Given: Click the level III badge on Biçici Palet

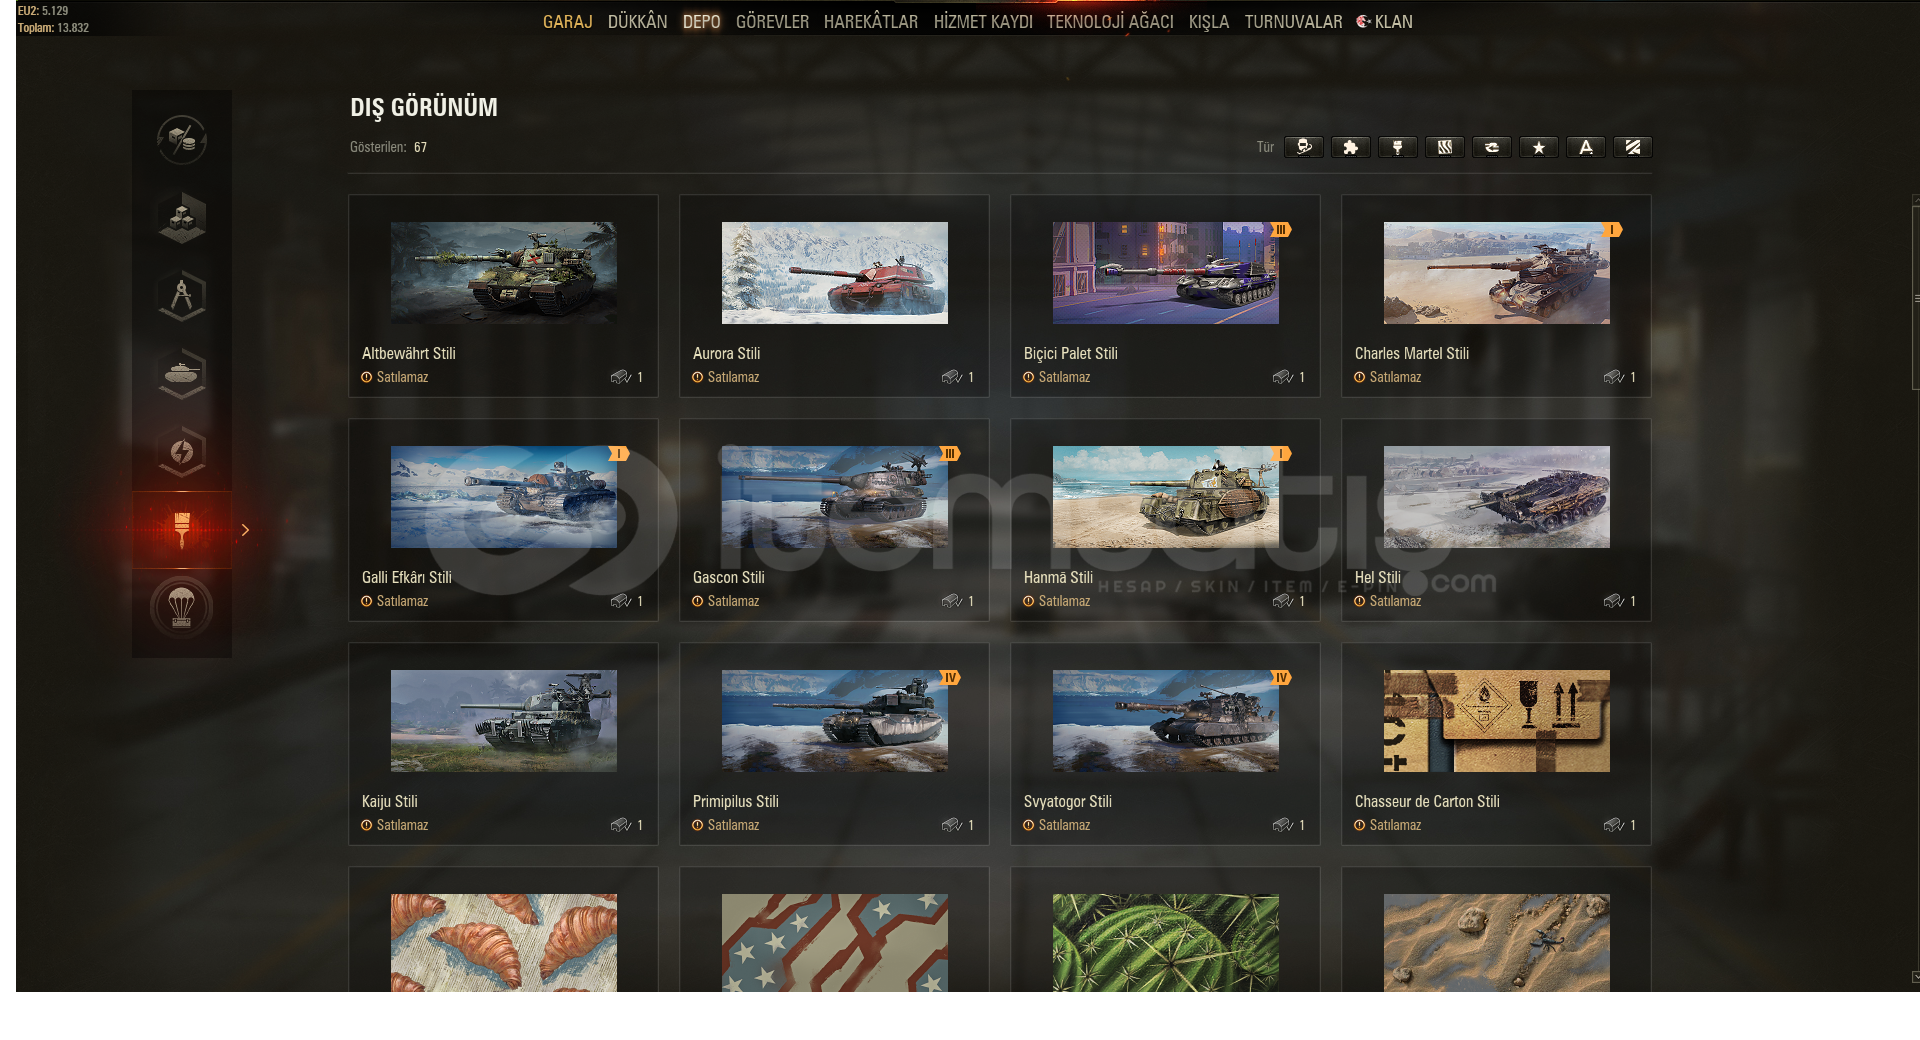Looking at the screenshot, I should tap(1281, 230).
